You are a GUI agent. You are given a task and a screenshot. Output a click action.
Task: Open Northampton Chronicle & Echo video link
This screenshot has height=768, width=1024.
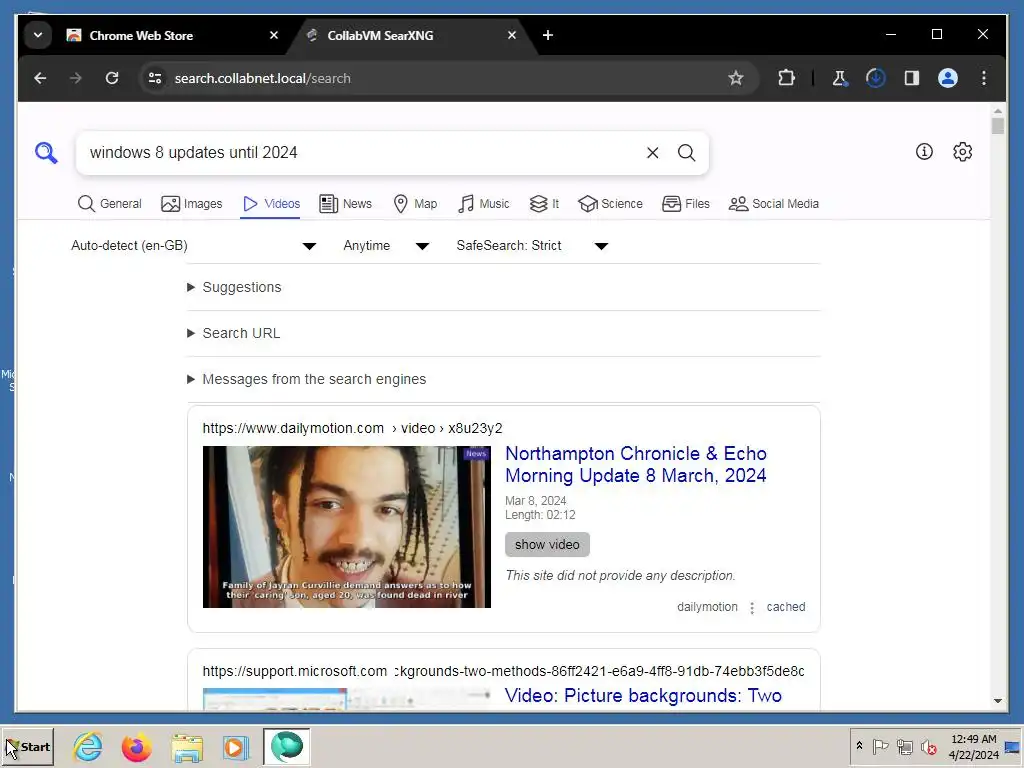tap(635, 464)
